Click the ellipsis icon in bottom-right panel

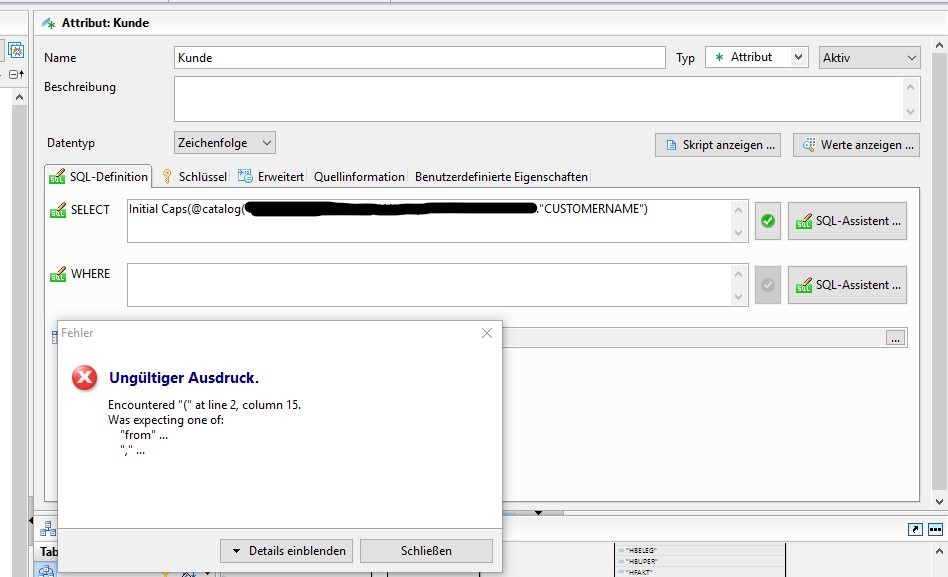(x=935, y=530)
